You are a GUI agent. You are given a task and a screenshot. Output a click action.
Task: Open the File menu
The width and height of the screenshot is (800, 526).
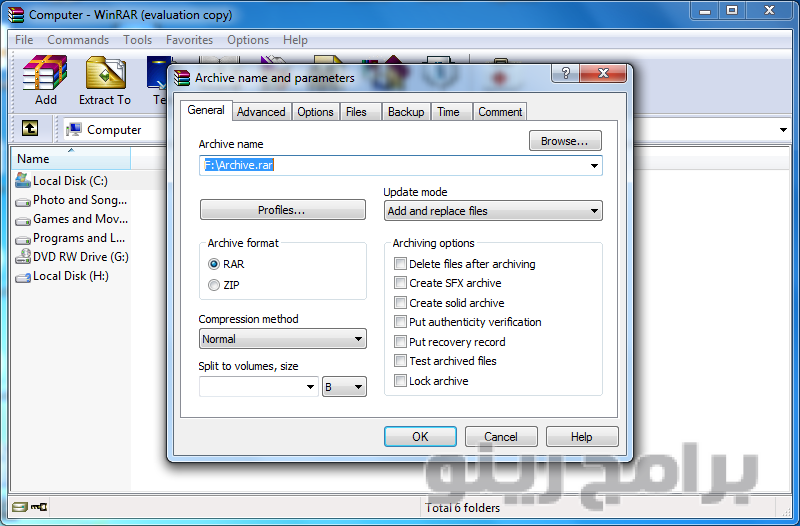[x=24, y=40]
